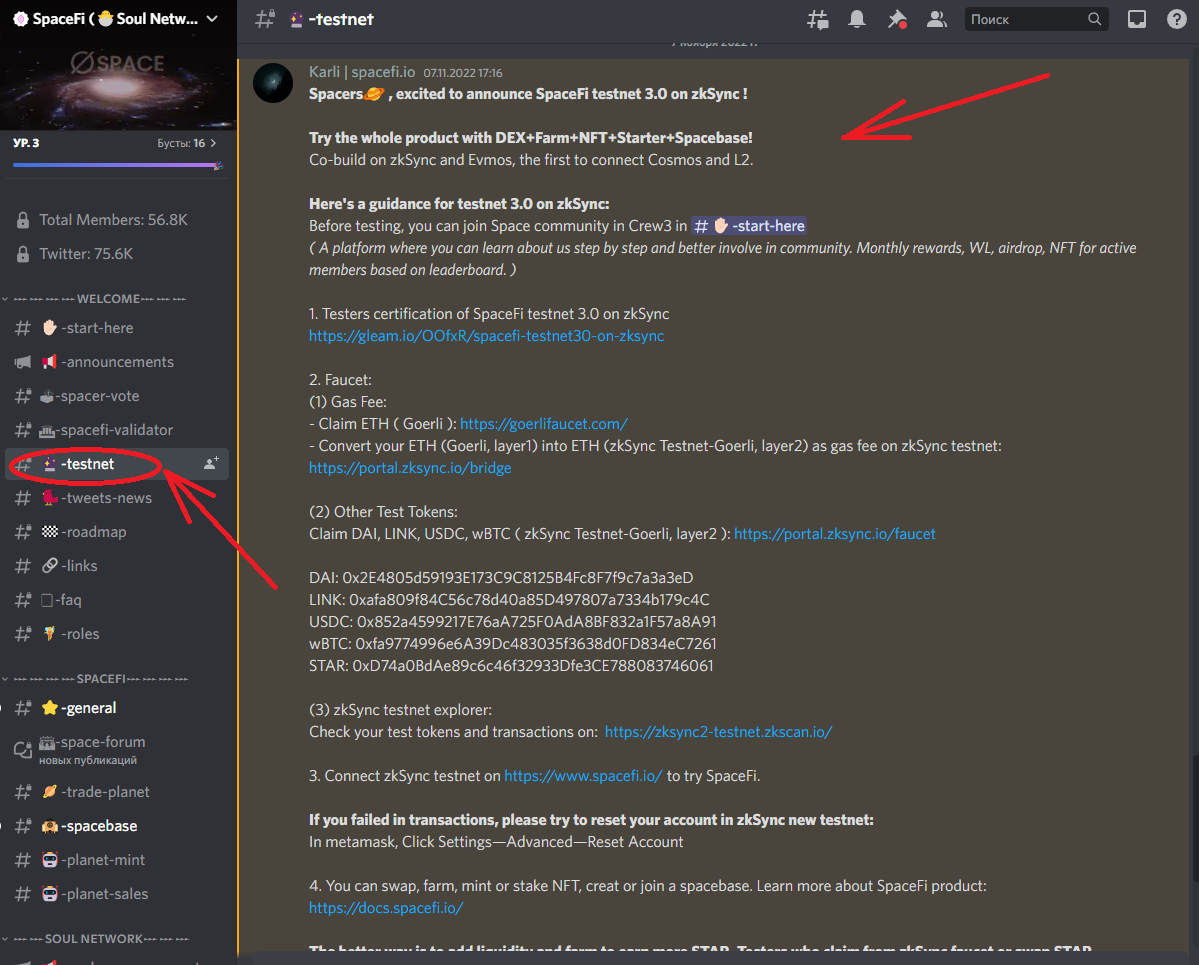Open the -tweets-news channel

117,498
